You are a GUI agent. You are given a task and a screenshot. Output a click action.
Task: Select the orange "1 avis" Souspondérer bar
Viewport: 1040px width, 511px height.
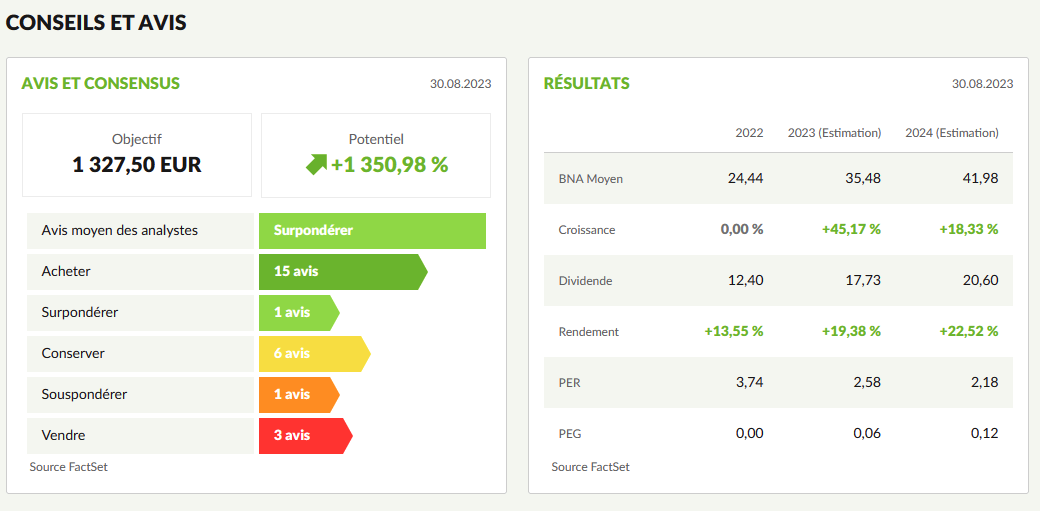point(297,394)
